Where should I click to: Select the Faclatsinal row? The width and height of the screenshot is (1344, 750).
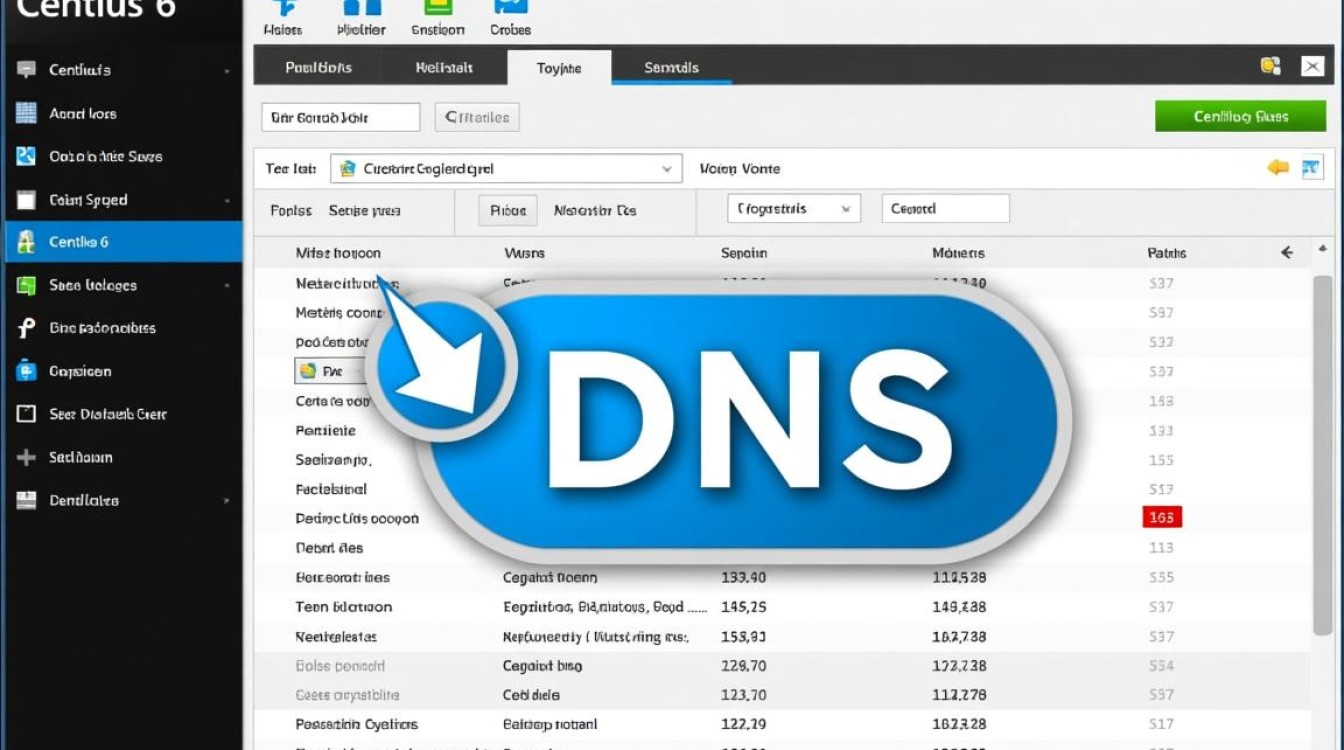[x=784, y=489]
